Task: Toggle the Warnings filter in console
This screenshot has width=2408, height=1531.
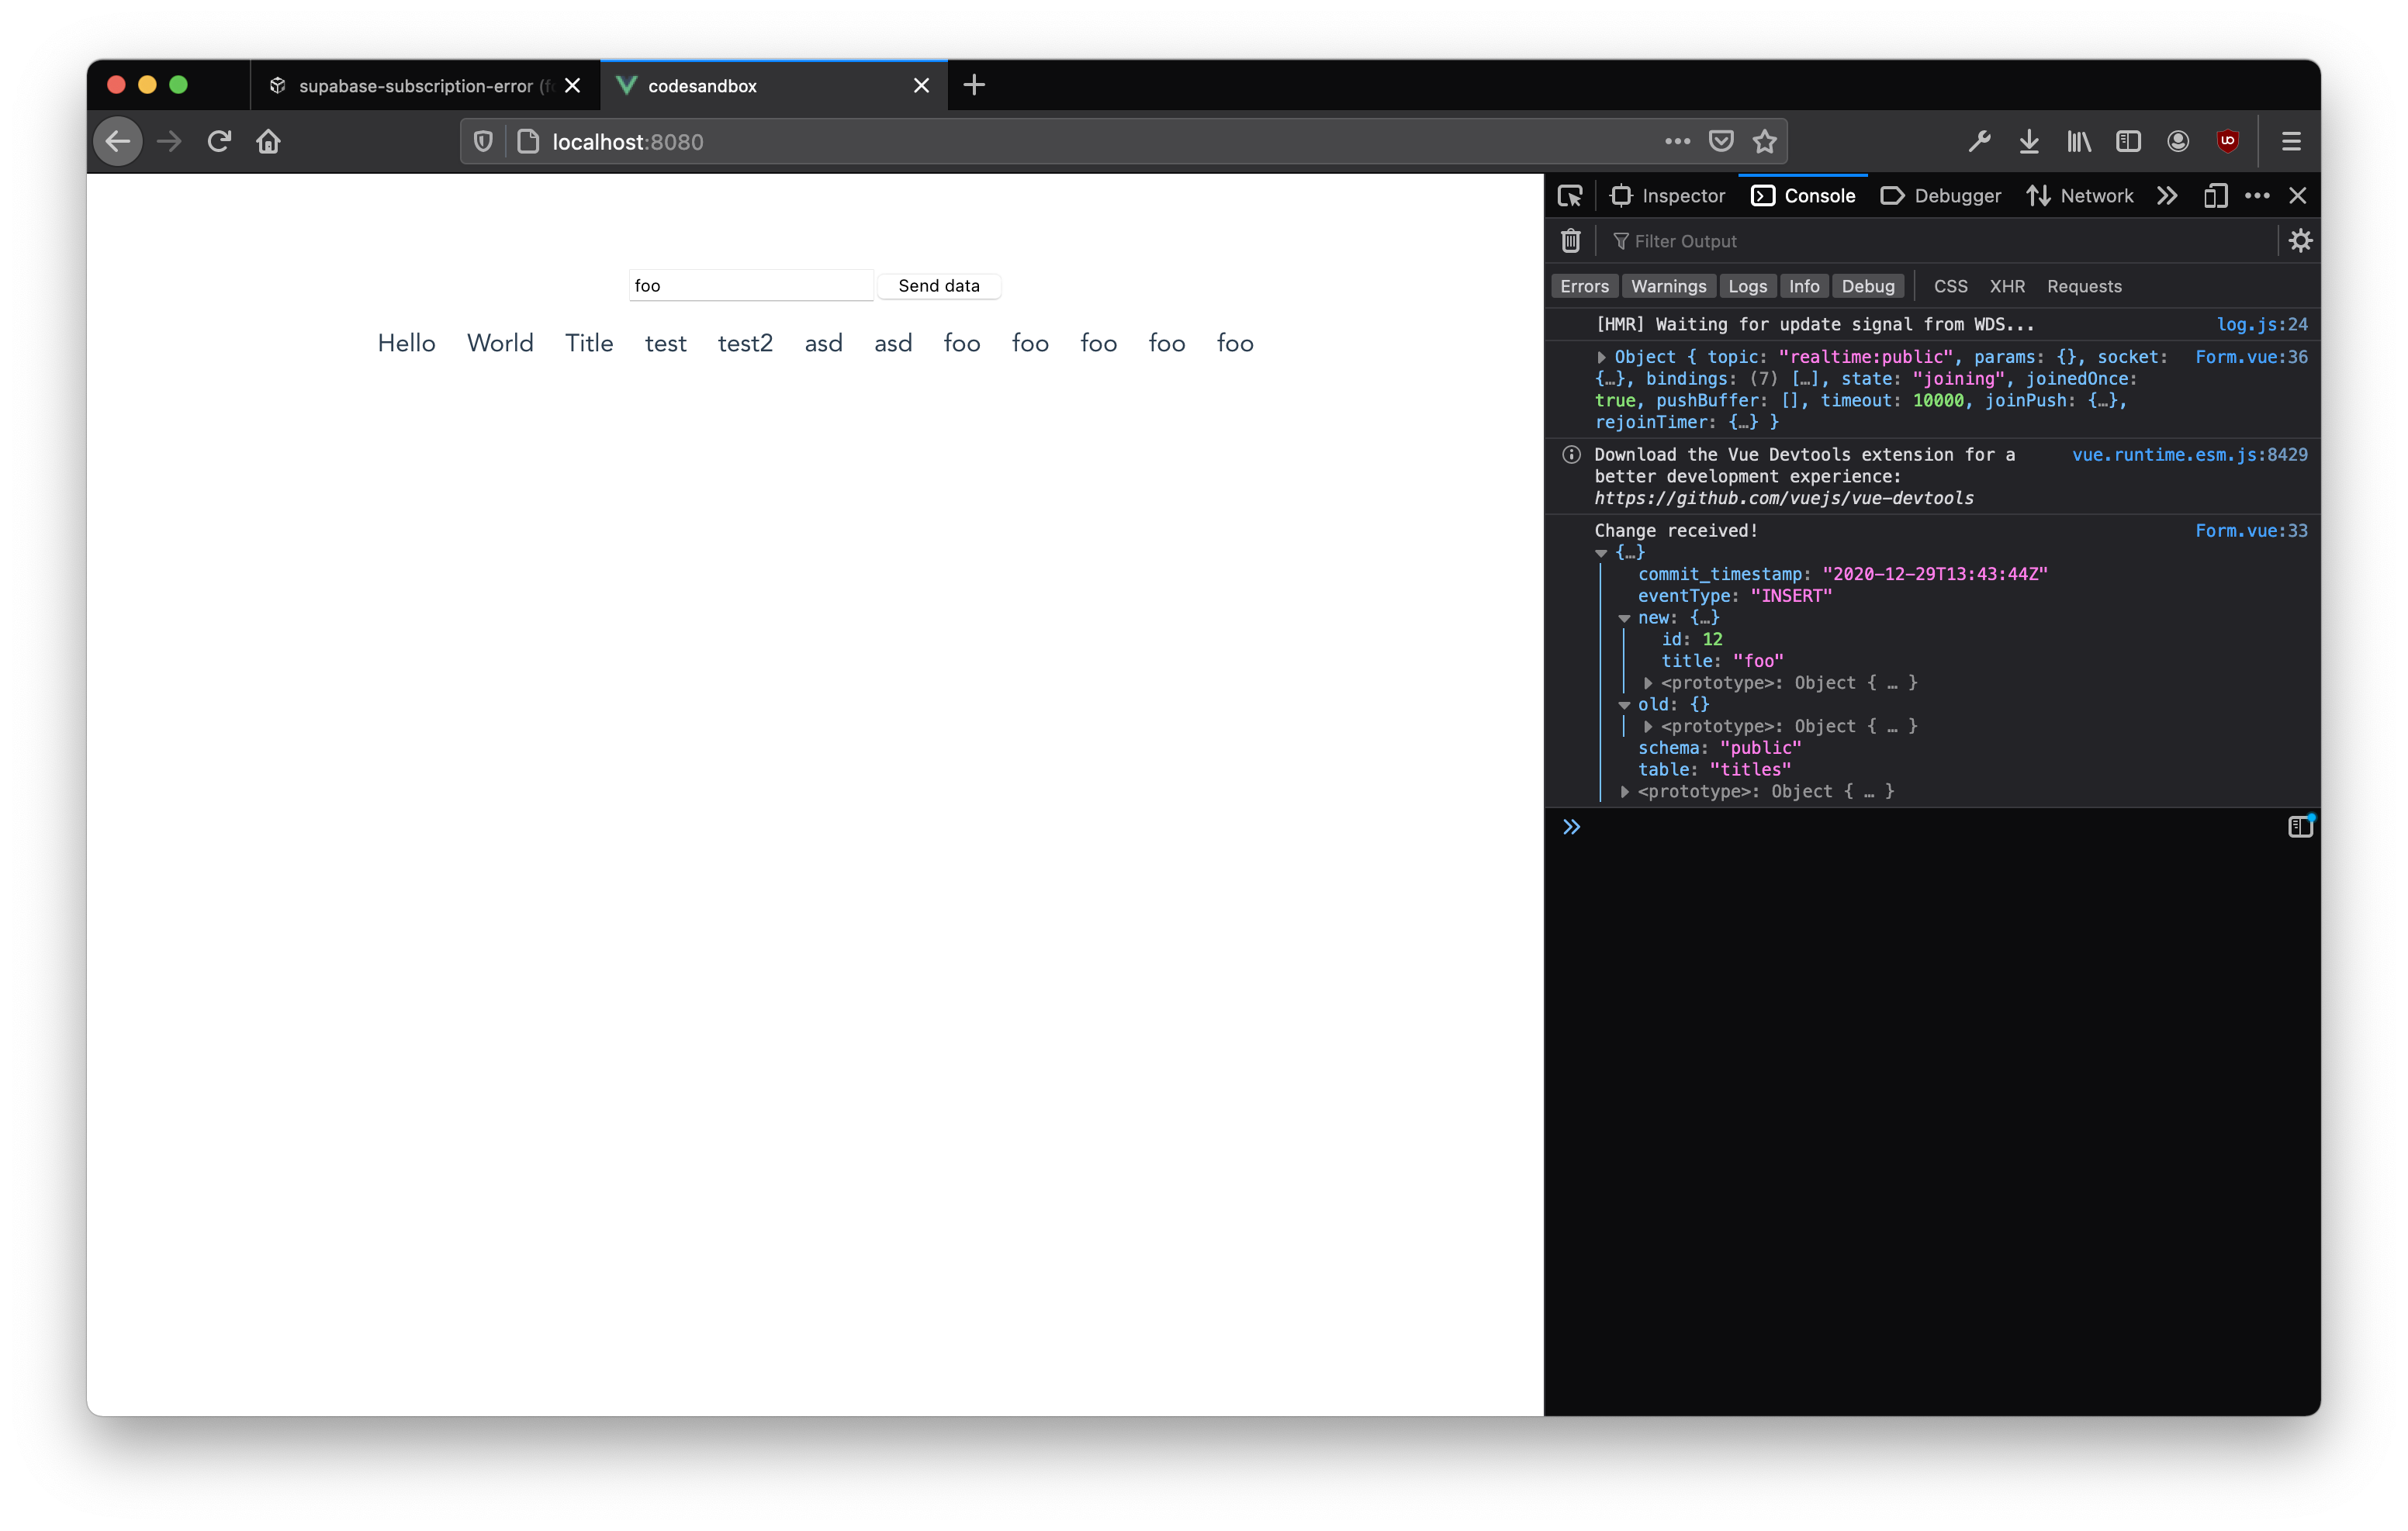Action: tap(1668, 286)
